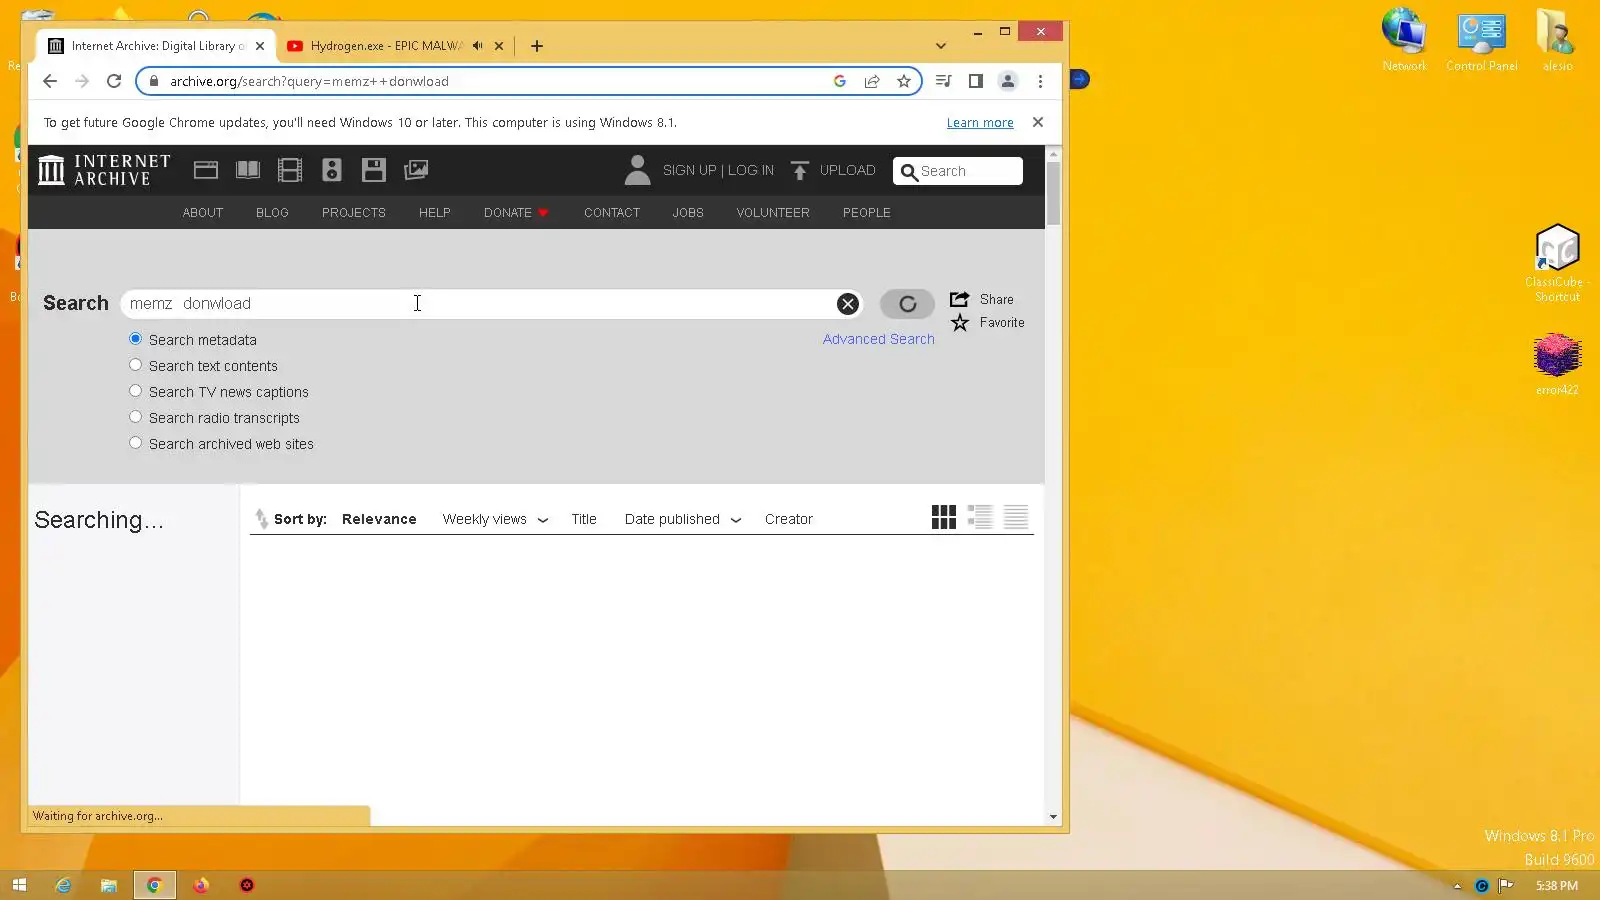Open the BLOG menu item

pos(272,213)
